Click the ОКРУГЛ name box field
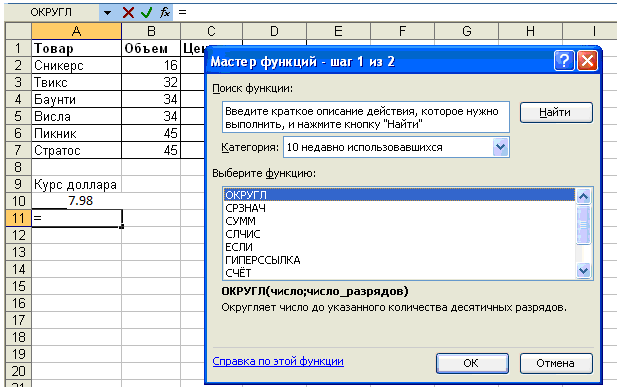Image resolution: width=617 pixels, height=387 pixels. coord(52,12)
